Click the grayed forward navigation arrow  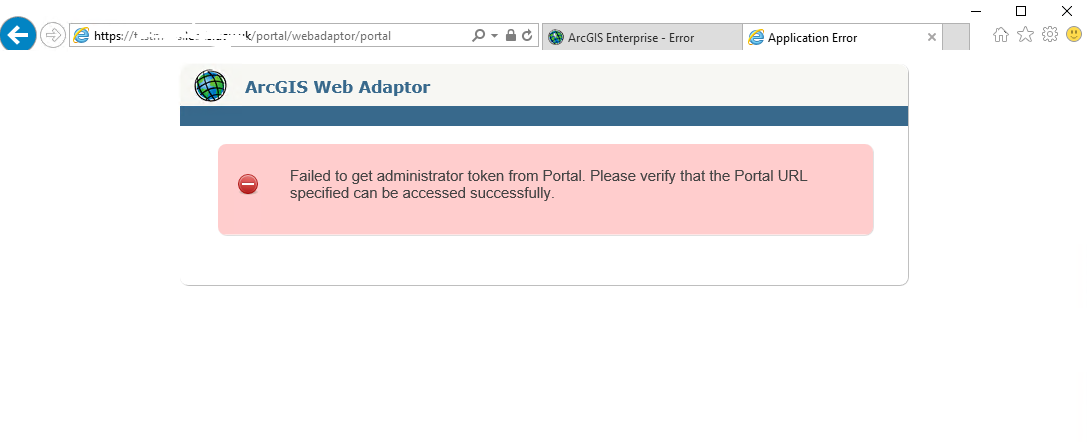tap(53, 35)
